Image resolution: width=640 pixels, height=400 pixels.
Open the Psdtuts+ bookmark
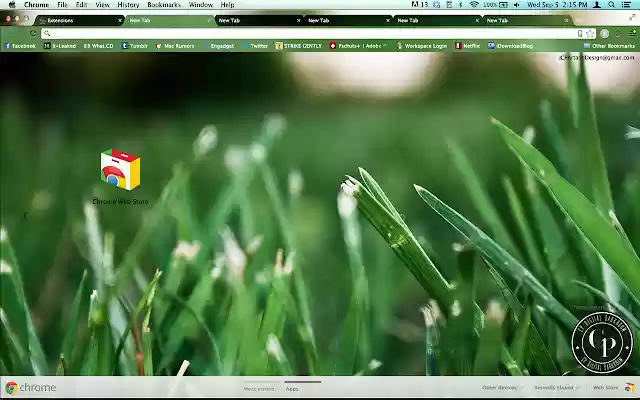click(358, 46)
